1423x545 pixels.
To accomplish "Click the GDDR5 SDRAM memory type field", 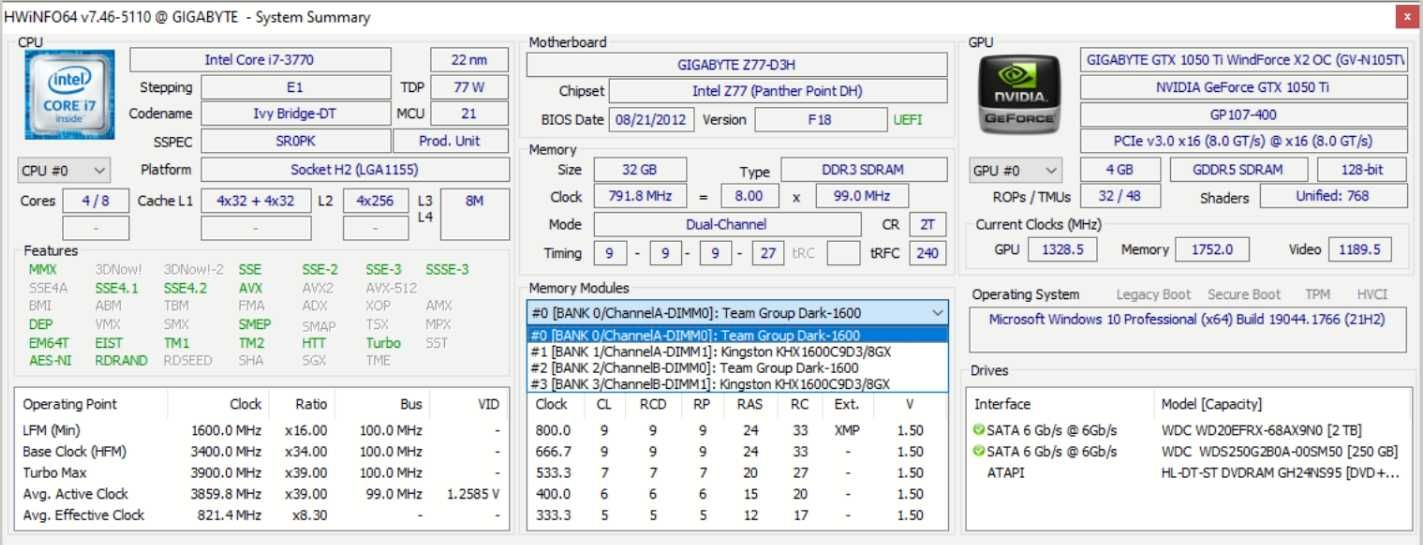I will [1240, 170].
